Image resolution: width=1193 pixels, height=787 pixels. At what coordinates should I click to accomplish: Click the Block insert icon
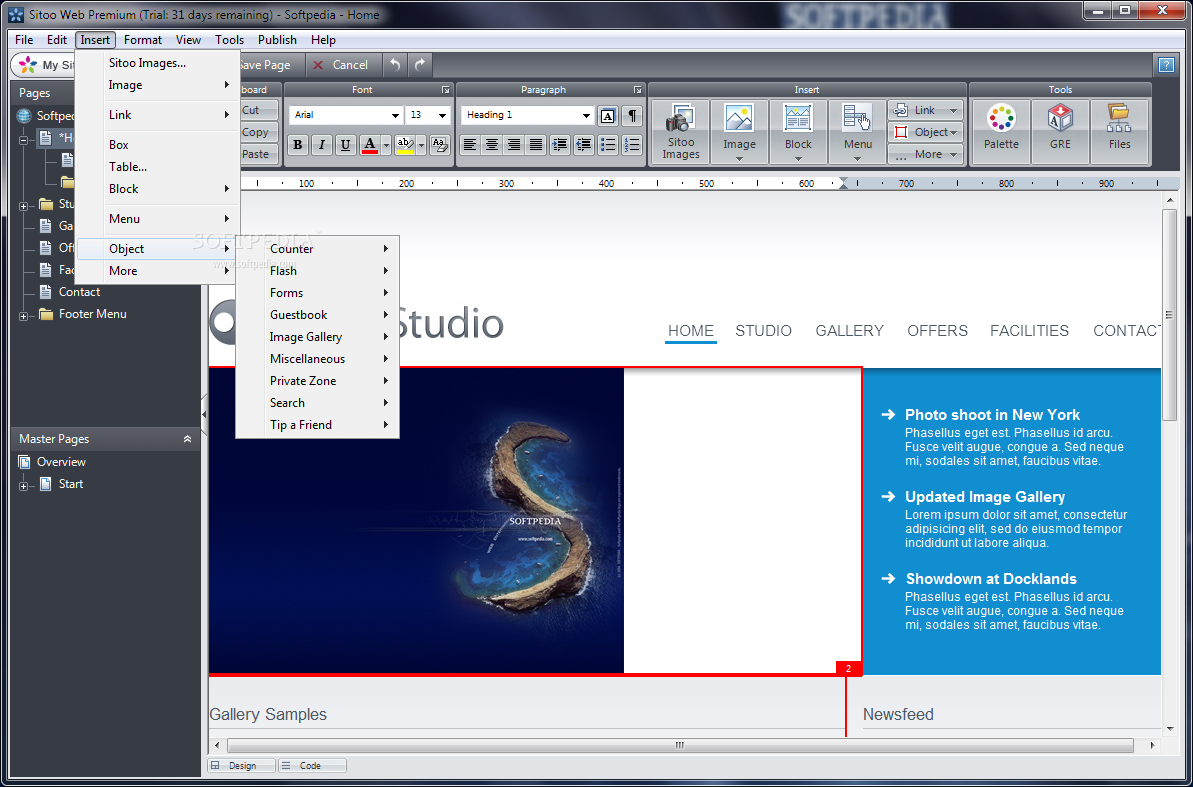tap(798, 132)
